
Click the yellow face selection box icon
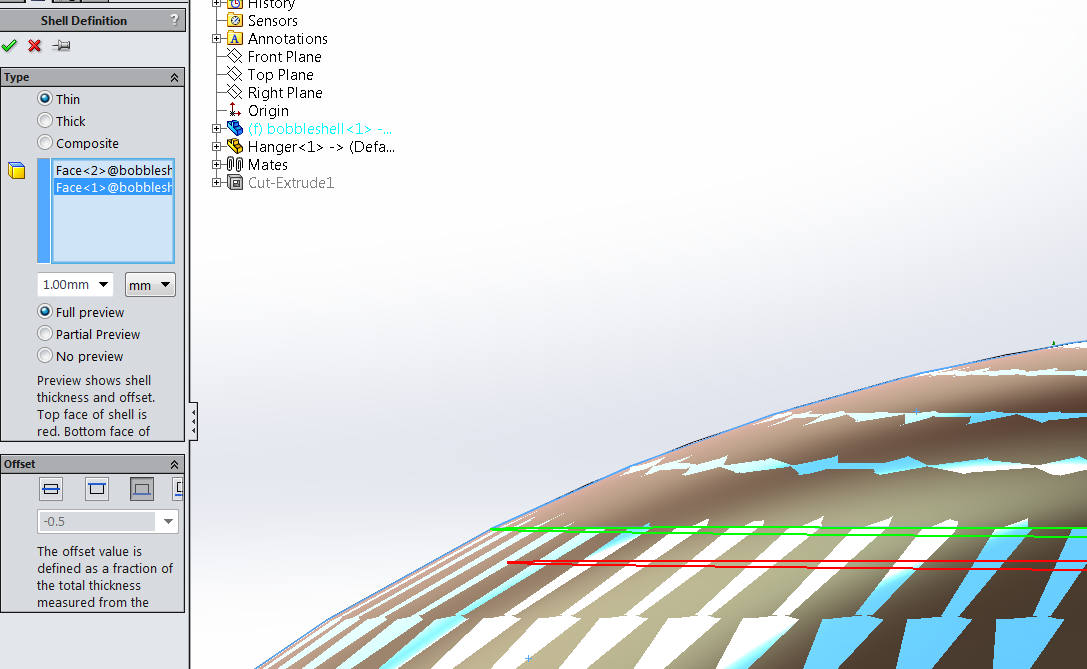coord(16,170)
